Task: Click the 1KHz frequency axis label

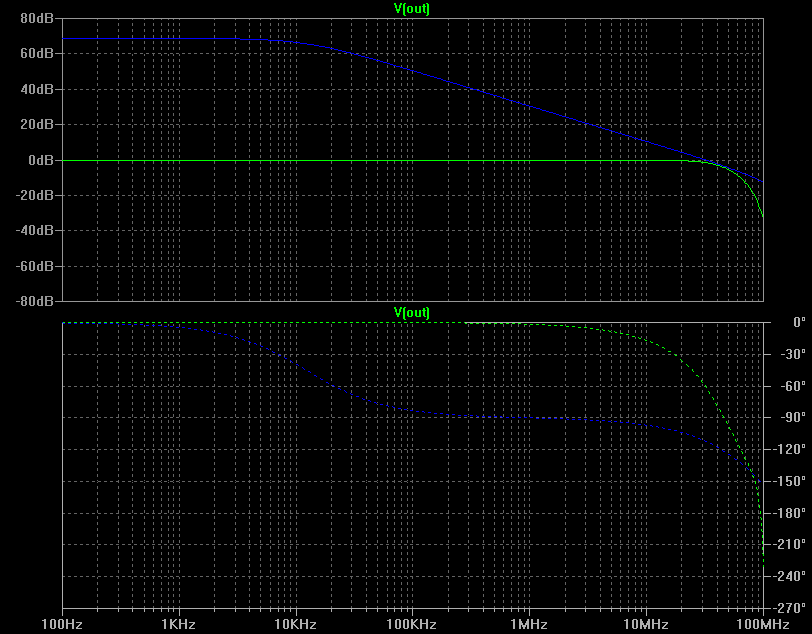Action: pyautogui.click(x=179, y=624)
